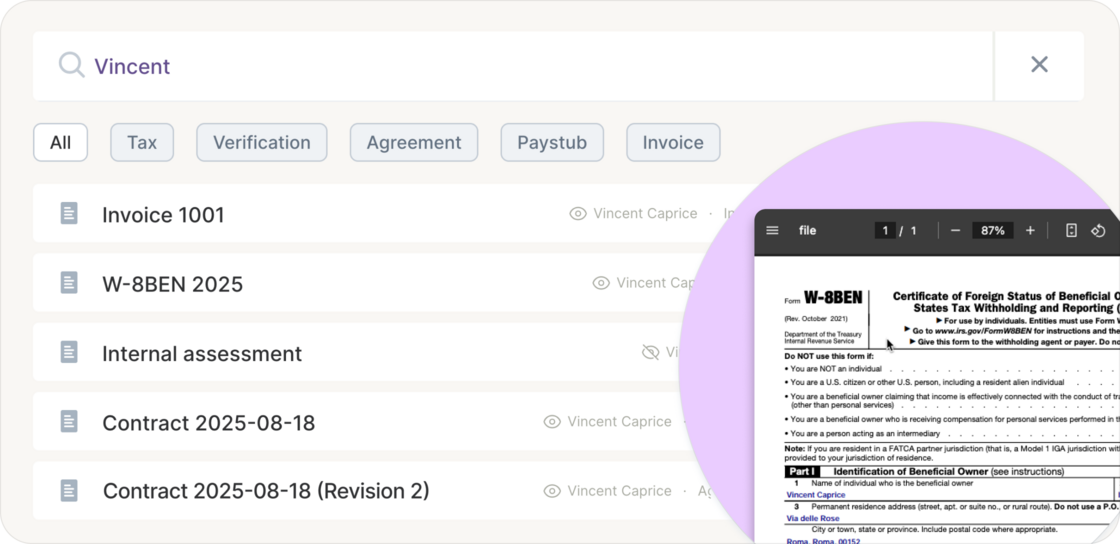Click Vincent Caprice on Contract 2025-08-18 row
The width and height of the screenshot is (1120, 544).
pos(619,421)
